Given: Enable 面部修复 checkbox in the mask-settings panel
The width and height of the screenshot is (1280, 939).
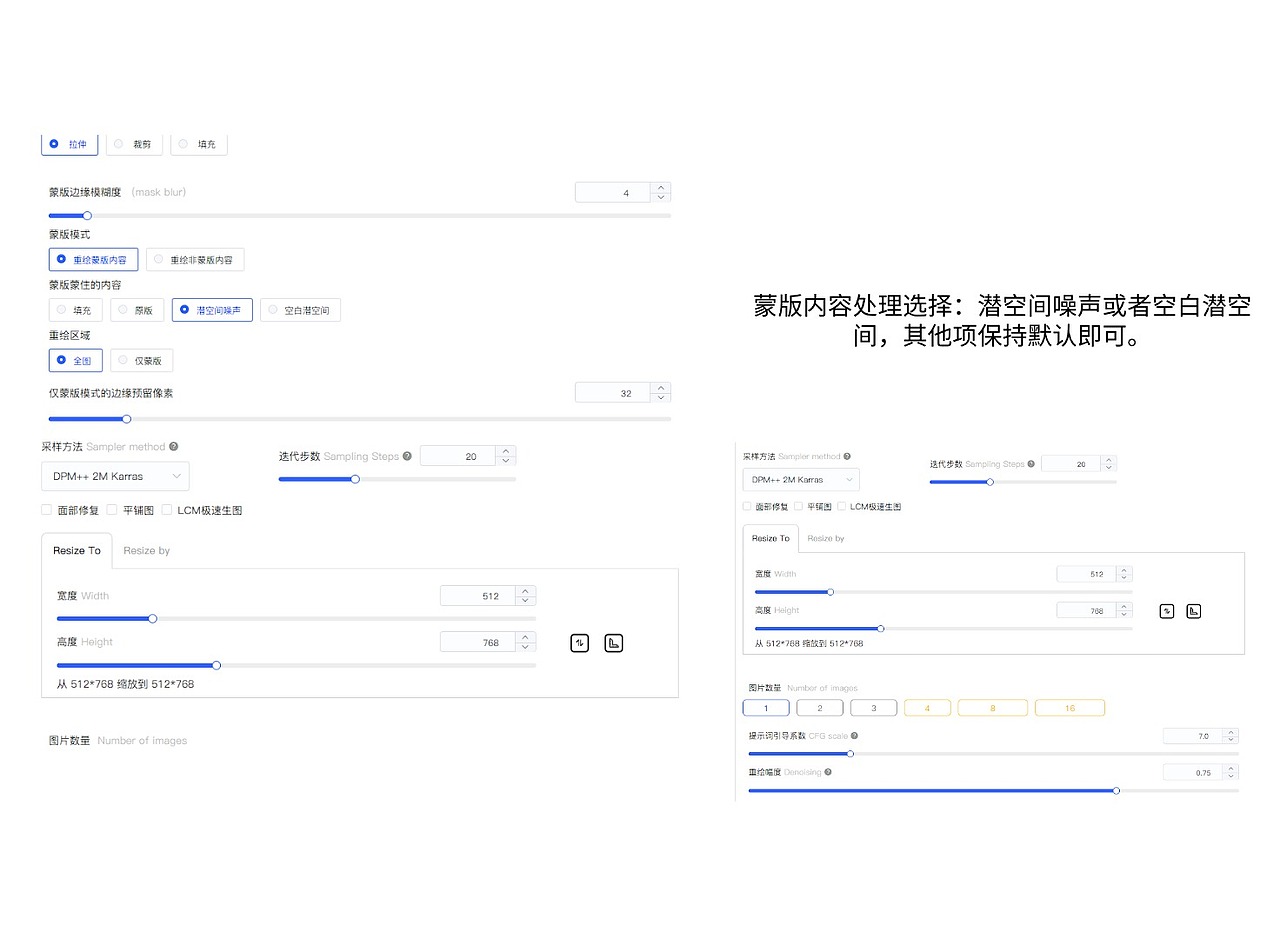Looking at the screenshot, I should click(x=47, y=510).
